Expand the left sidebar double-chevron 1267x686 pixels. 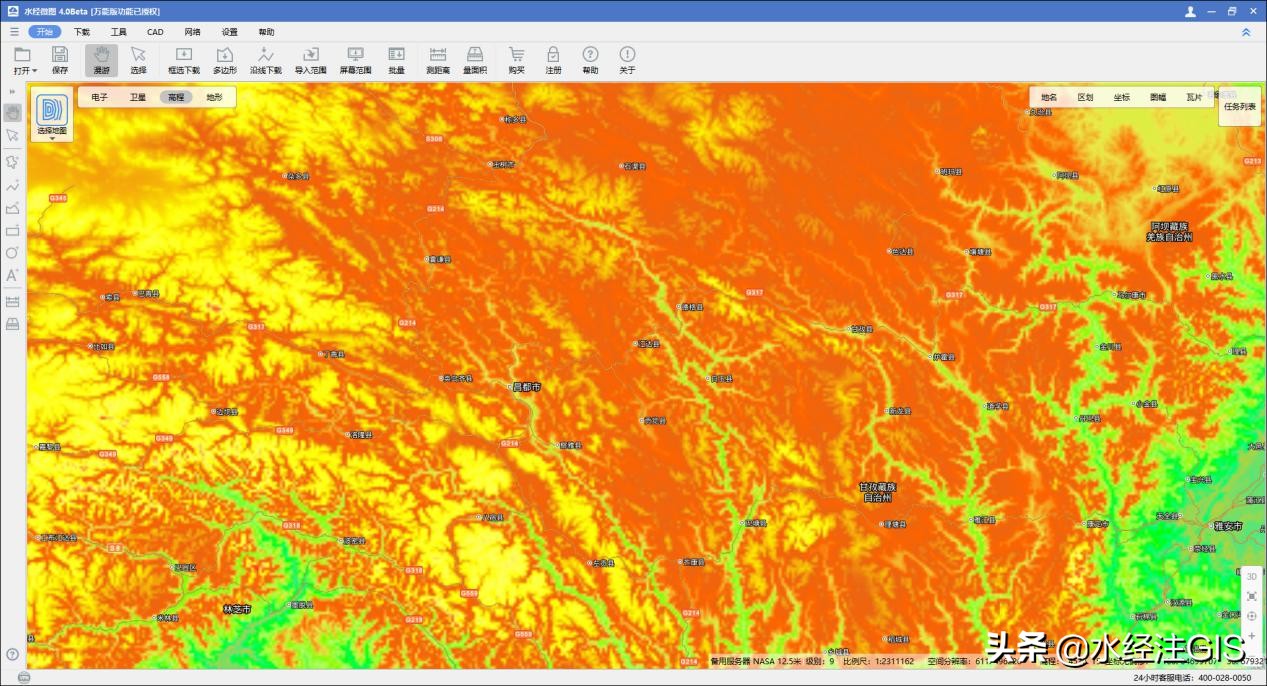(13, 92)
